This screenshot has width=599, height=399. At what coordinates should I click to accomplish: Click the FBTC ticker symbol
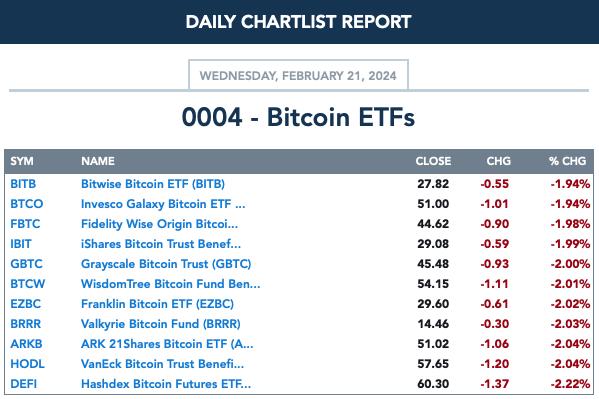pos(25,224)
